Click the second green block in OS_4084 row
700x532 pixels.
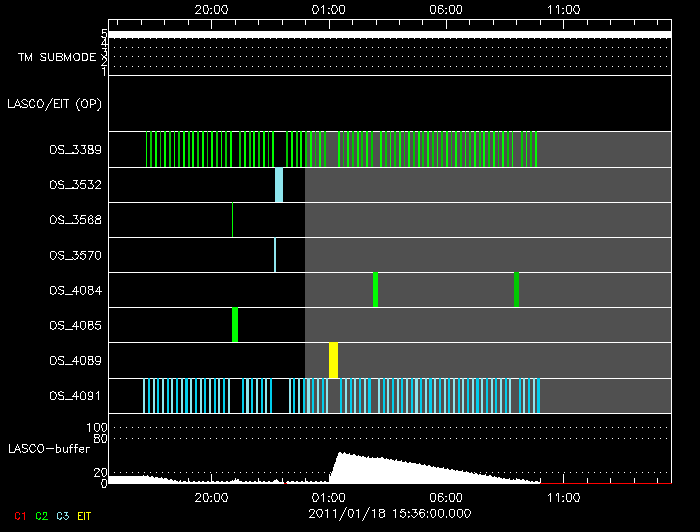(517, 290)
